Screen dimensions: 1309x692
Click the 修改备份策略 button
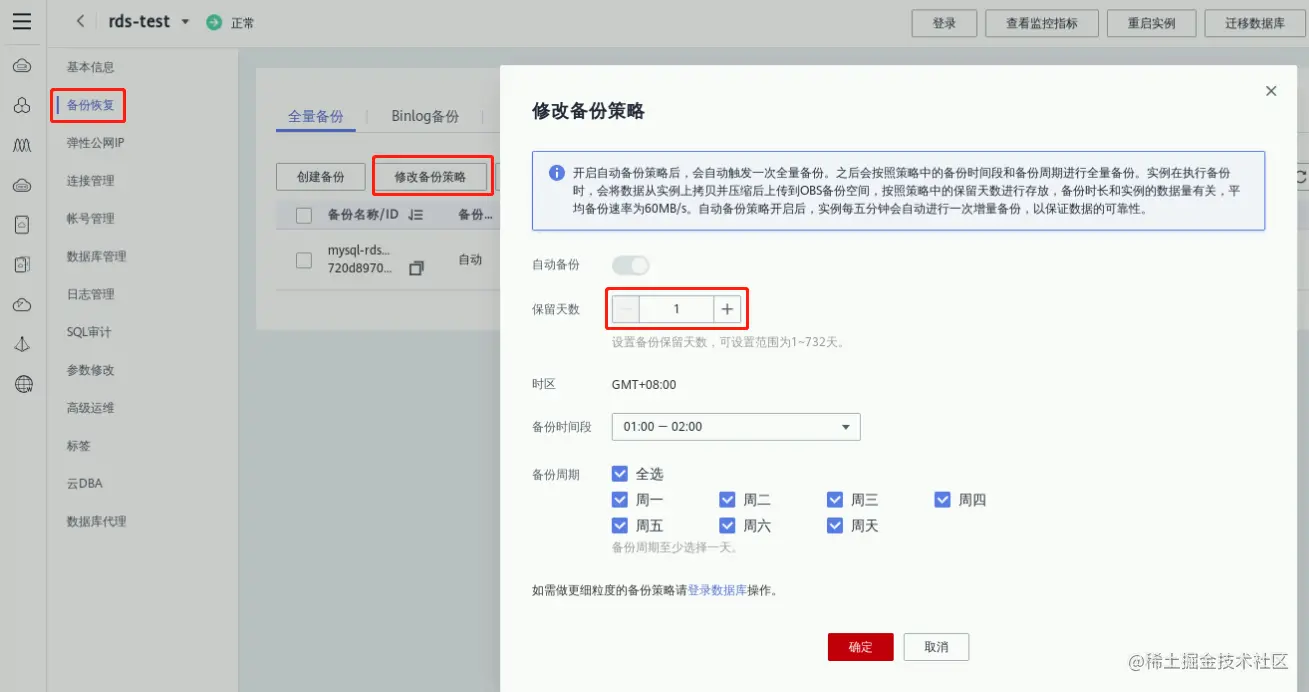(x=430, y=177)
